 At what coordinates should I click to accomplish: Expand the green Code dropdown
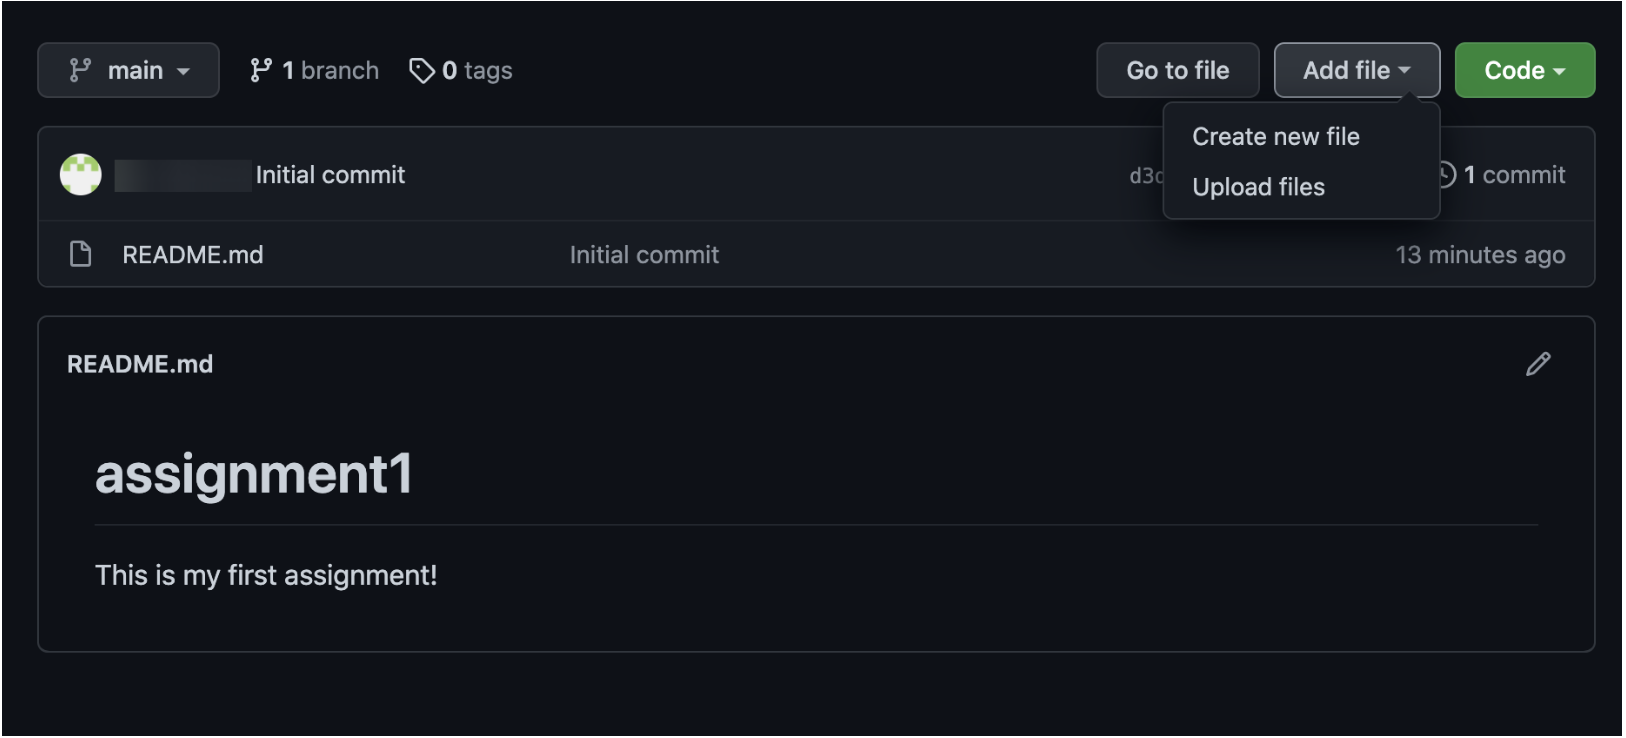coord(1524,70)
